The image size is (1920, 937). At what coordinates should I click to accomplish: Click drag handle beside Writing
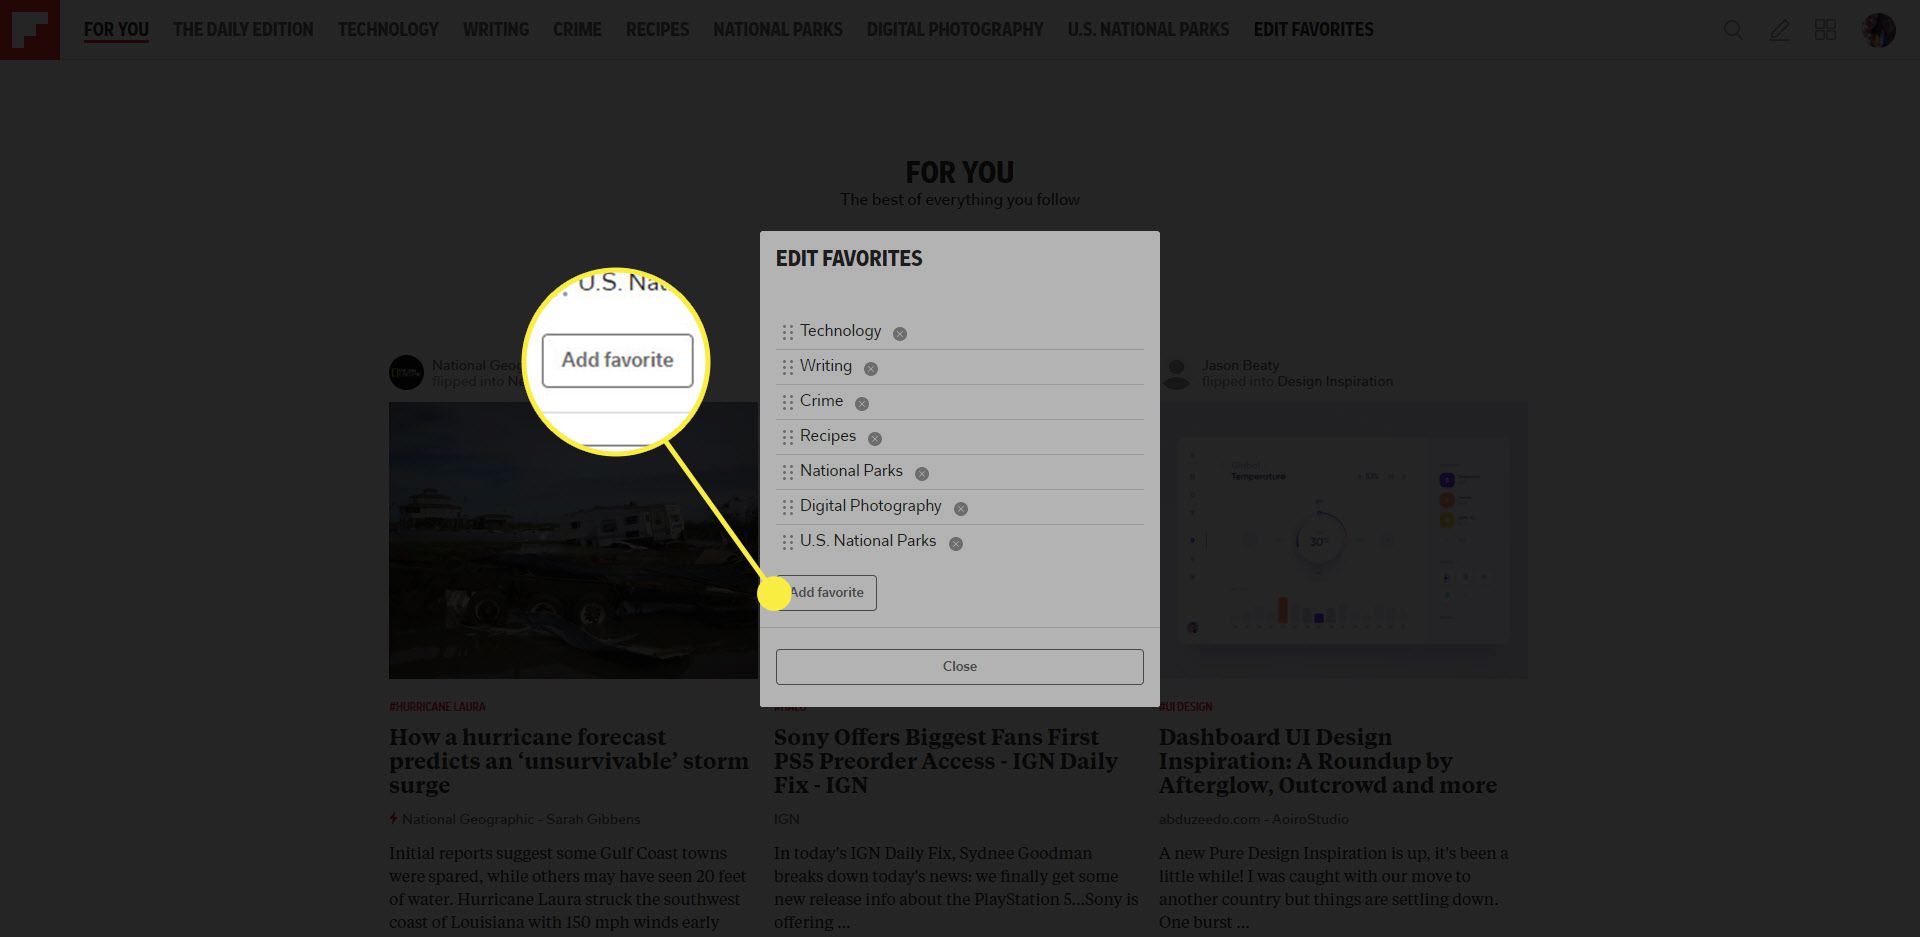[x=788, y=367]
